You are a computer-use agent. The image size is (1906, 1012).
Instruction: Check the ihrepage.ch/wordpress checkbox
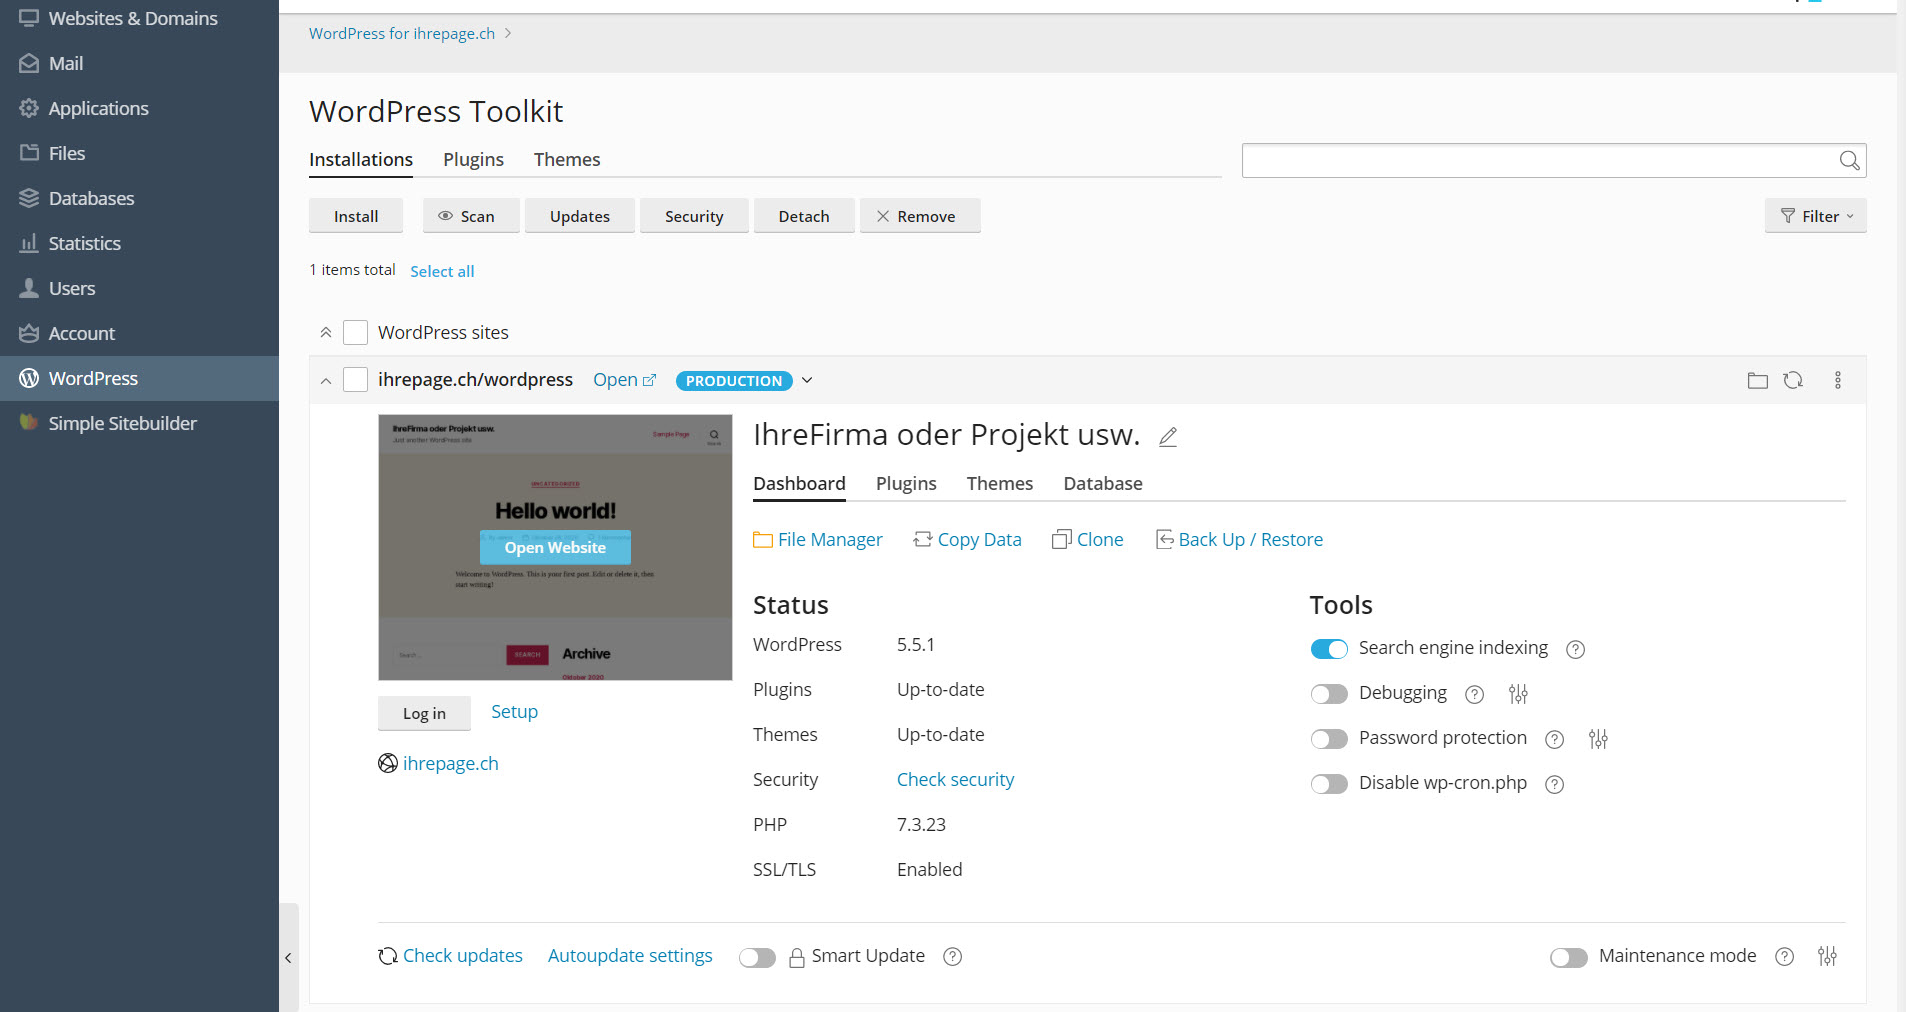355,380
